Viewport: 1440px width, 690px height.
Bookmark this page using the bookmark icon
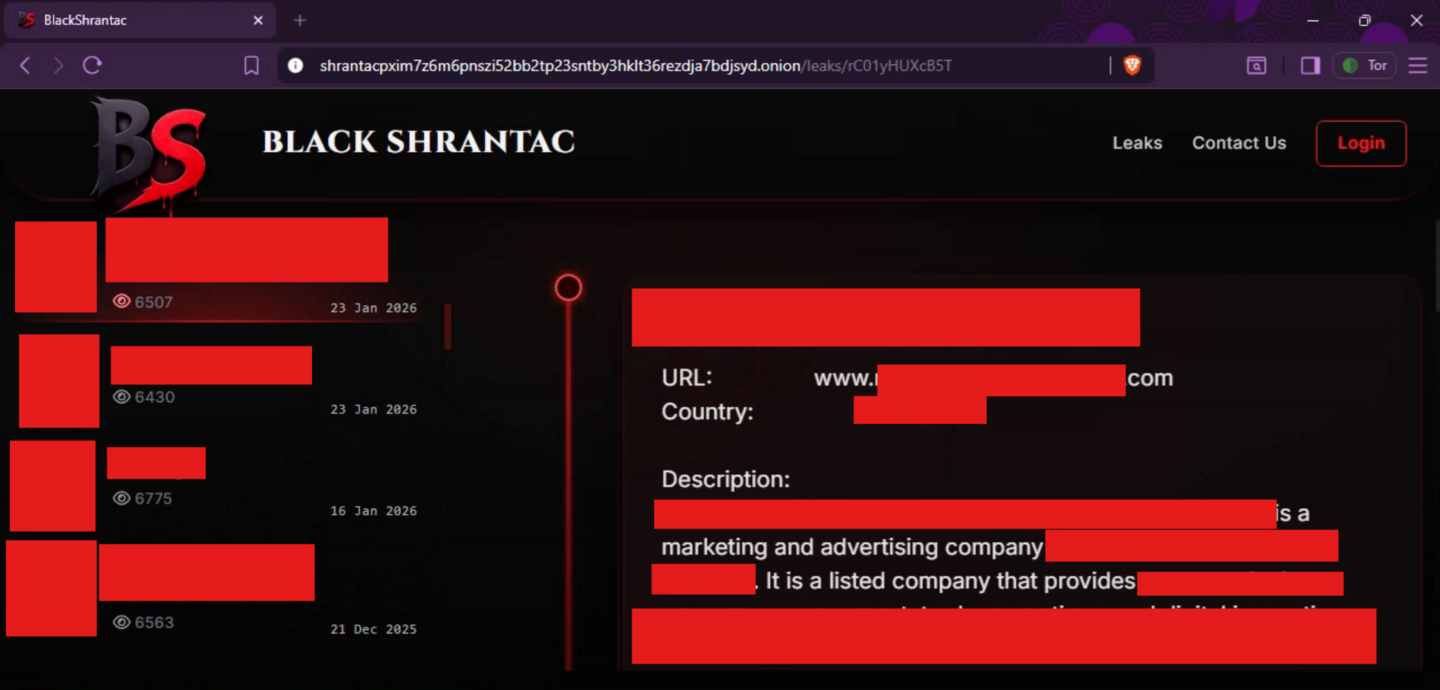tap(251, 66)
